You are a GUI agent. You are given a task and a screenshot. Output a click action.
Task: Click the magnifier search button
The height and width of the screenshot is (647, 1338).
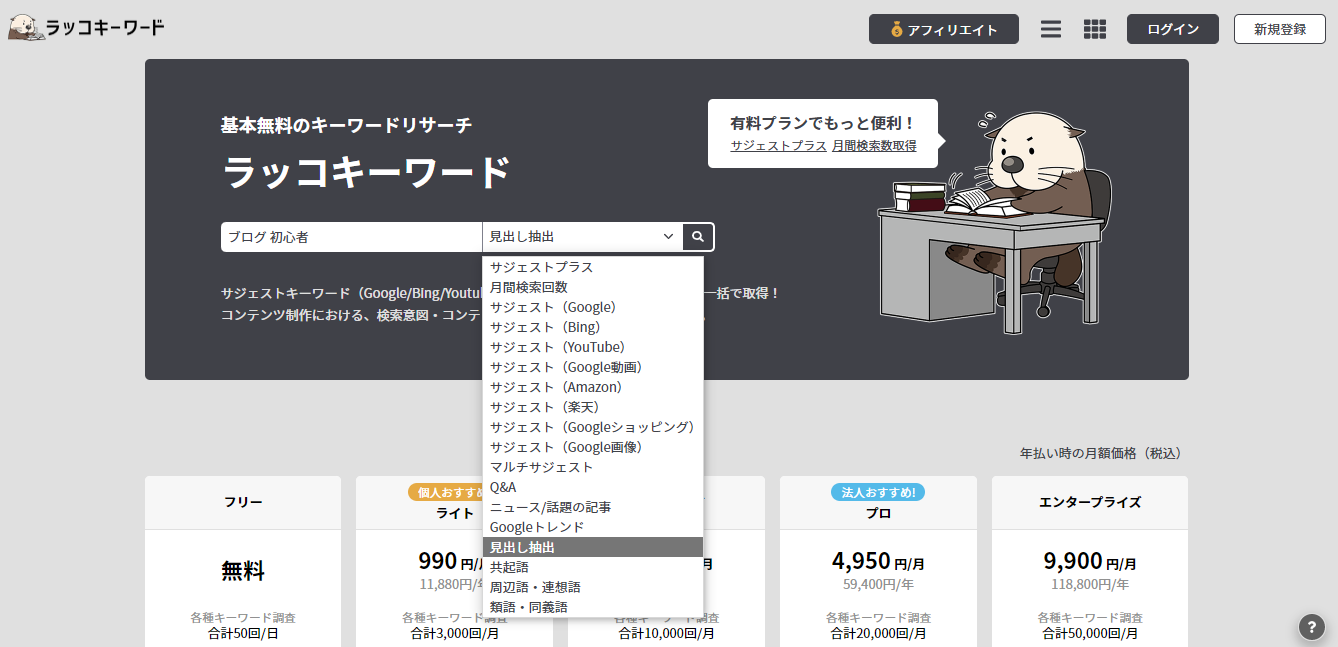click(x=698, y=237)
